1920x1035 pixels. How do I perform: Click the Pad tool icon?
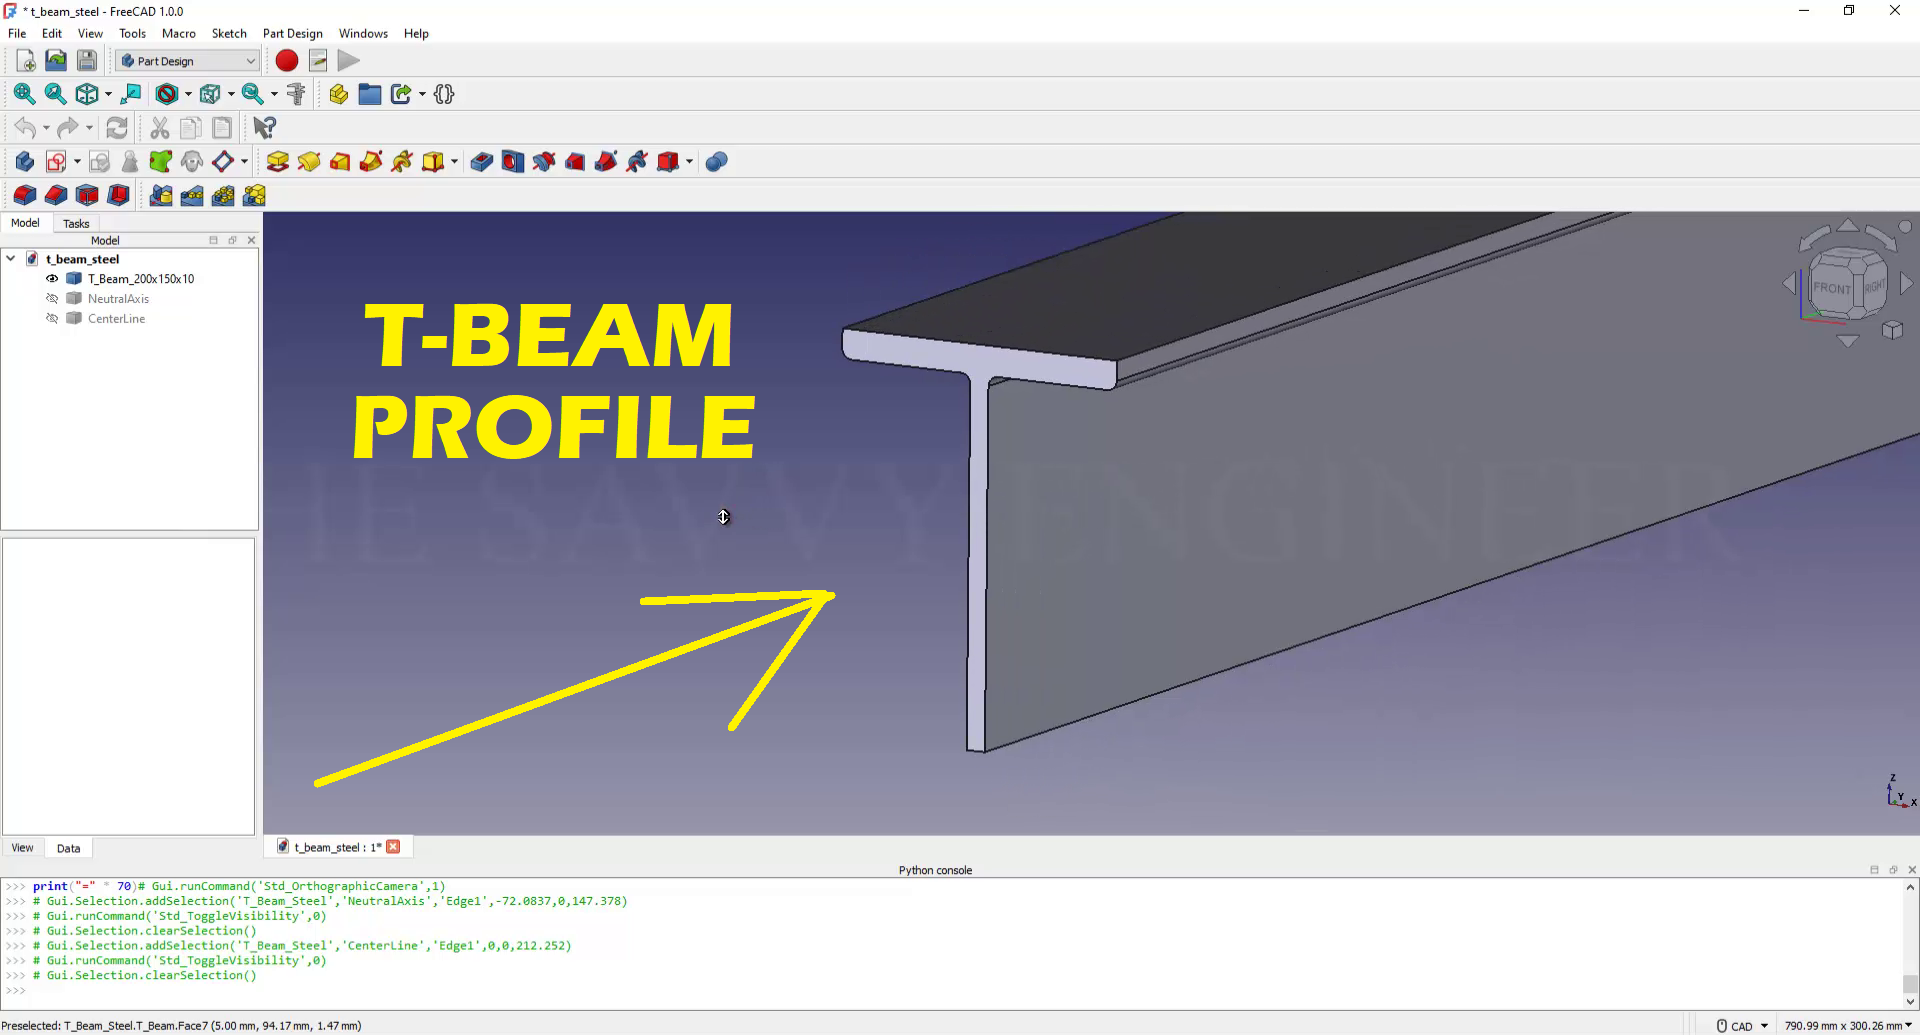point(278,162)
